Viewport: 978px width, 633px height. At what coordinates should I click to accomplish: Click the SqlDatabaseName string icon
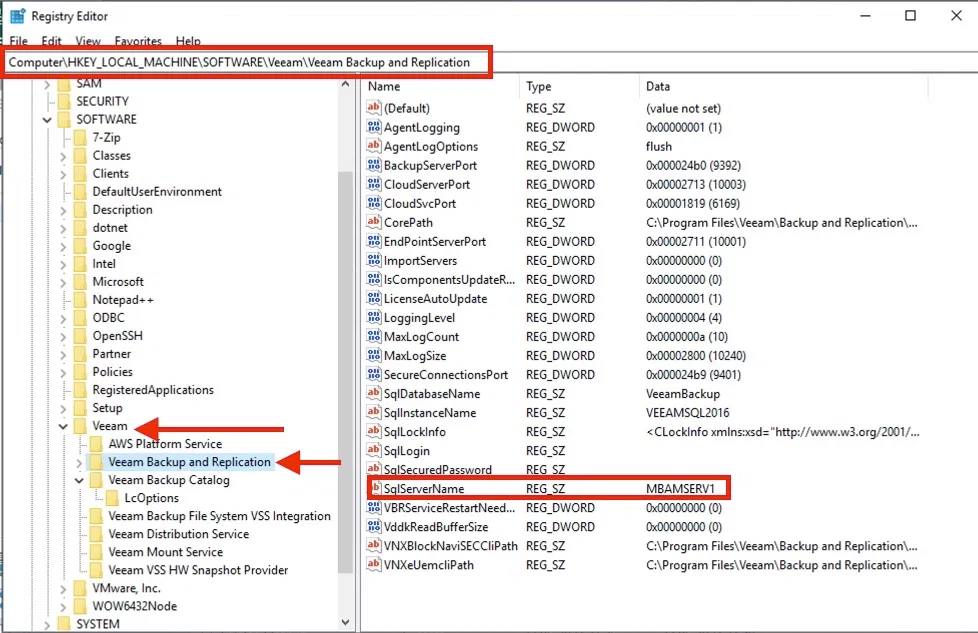point(374,394)
